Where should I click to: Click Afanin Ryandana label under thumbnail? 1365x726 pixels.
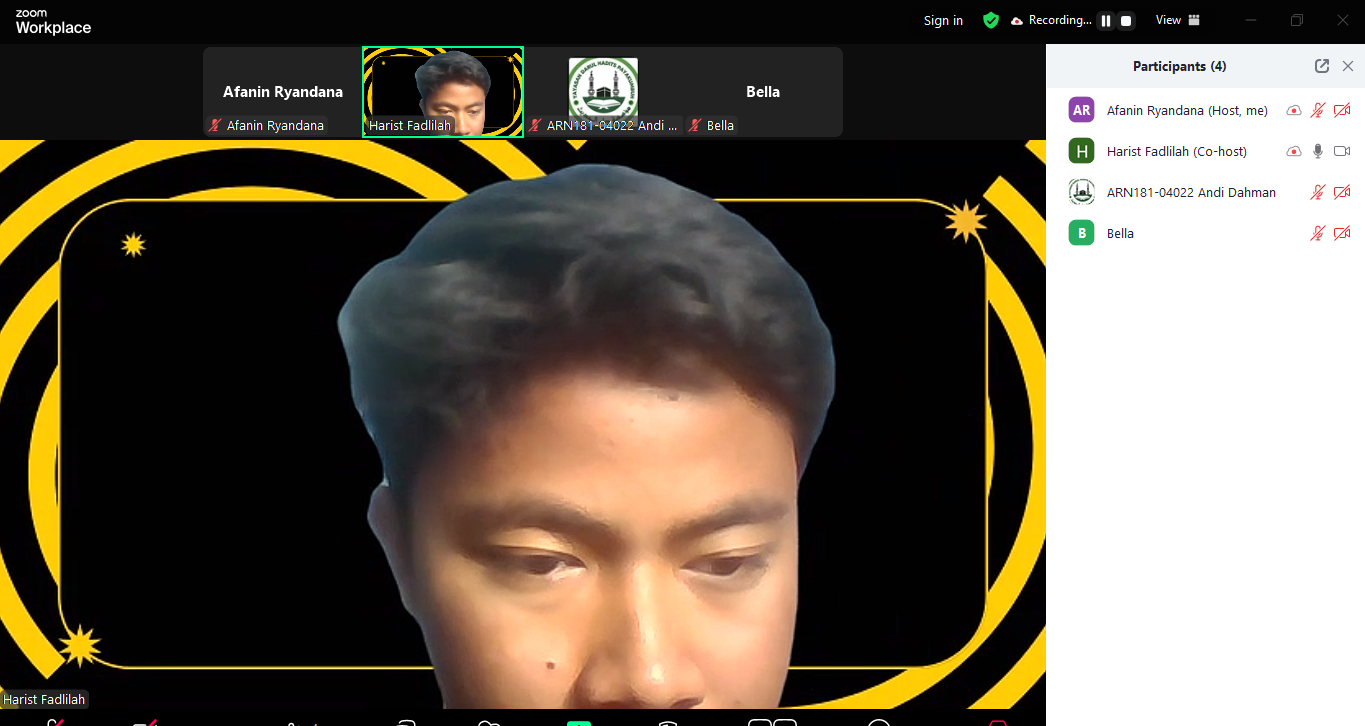tap(267, 125)
